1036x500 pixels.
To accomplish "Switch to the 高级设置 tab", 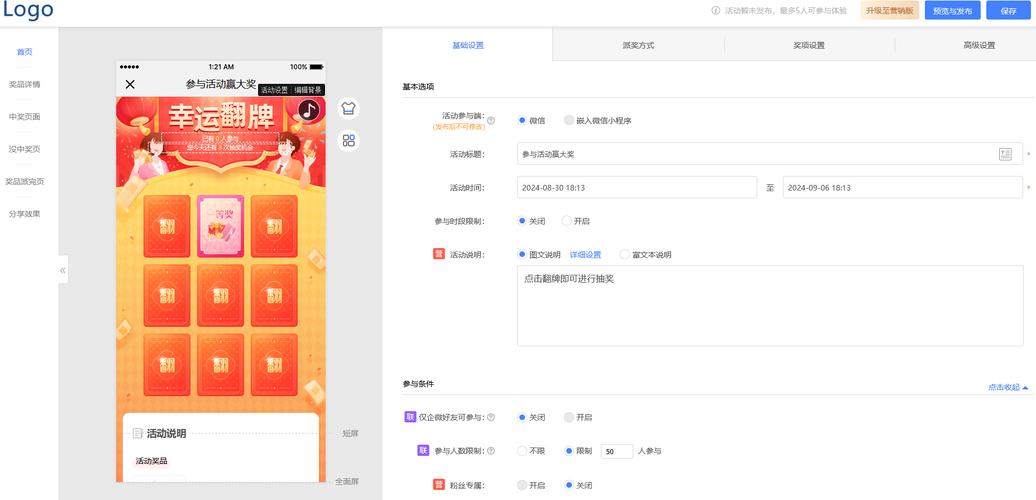I will pos(979,46).
